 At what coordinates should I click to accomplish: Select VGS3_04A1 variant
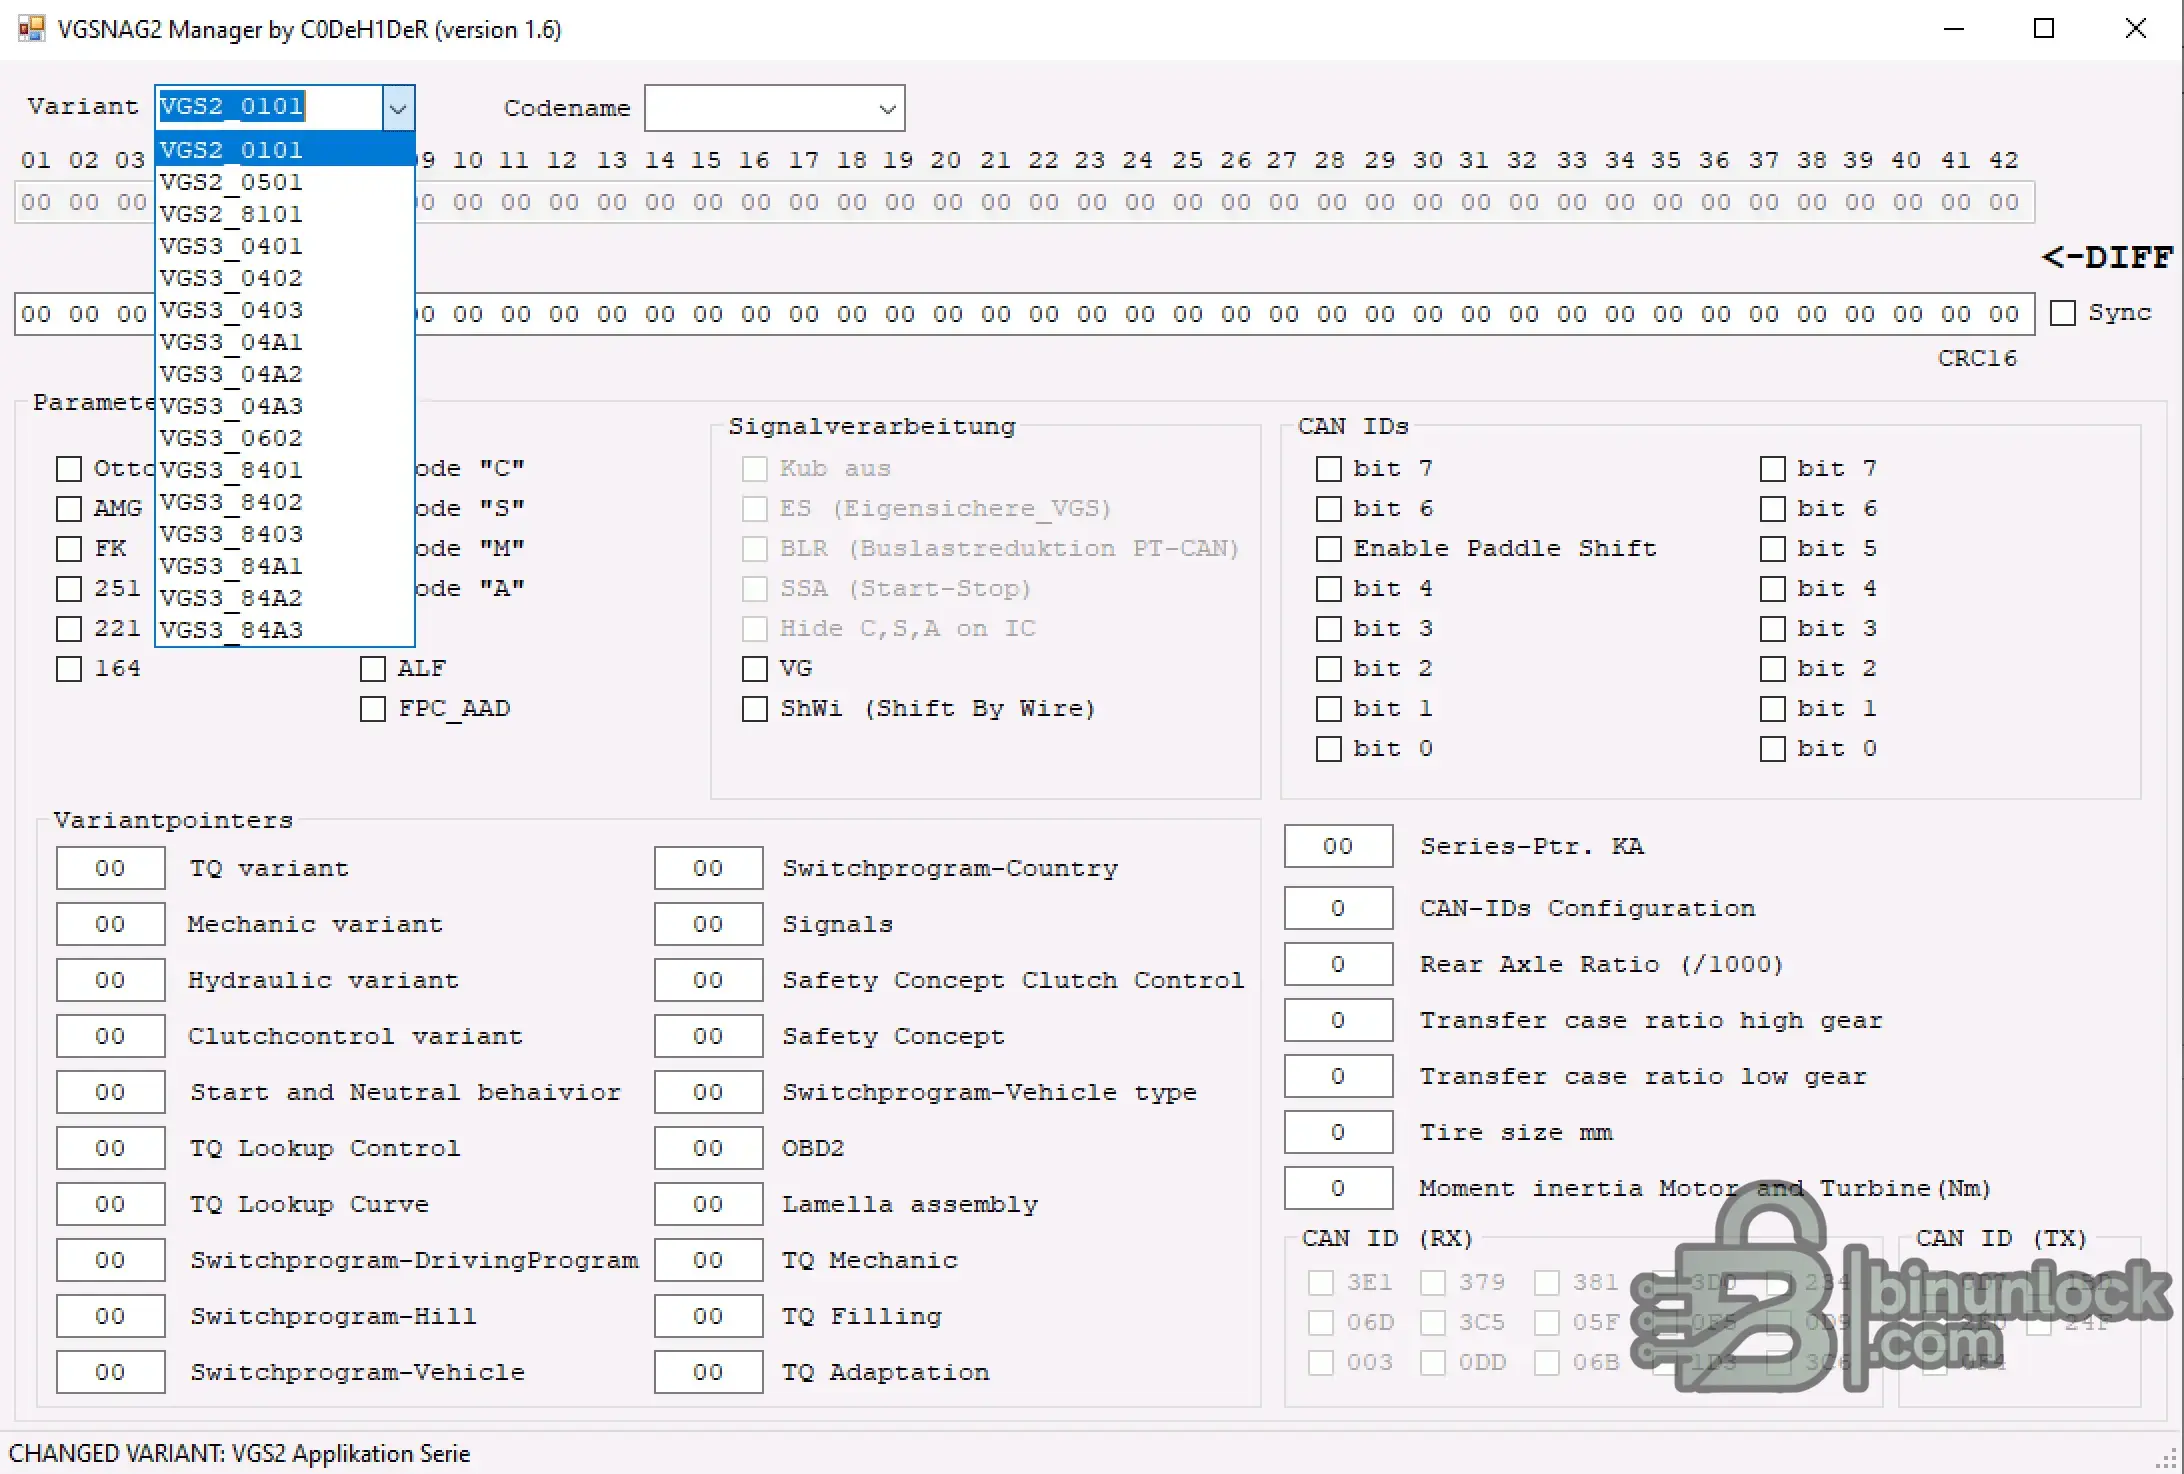(x=285, y=342)
